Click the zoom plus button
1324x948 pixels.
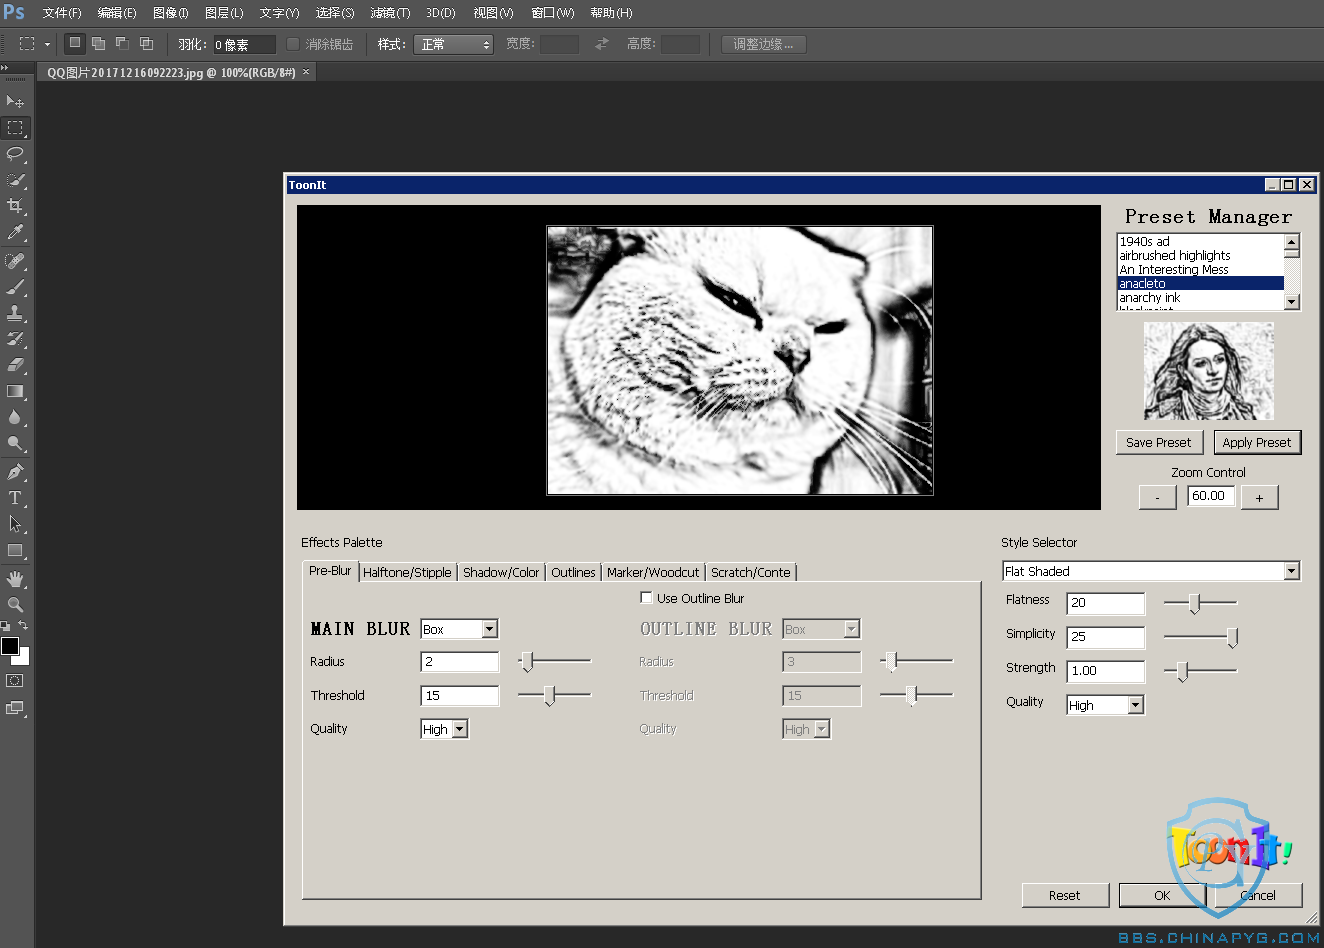(1259, 497)
